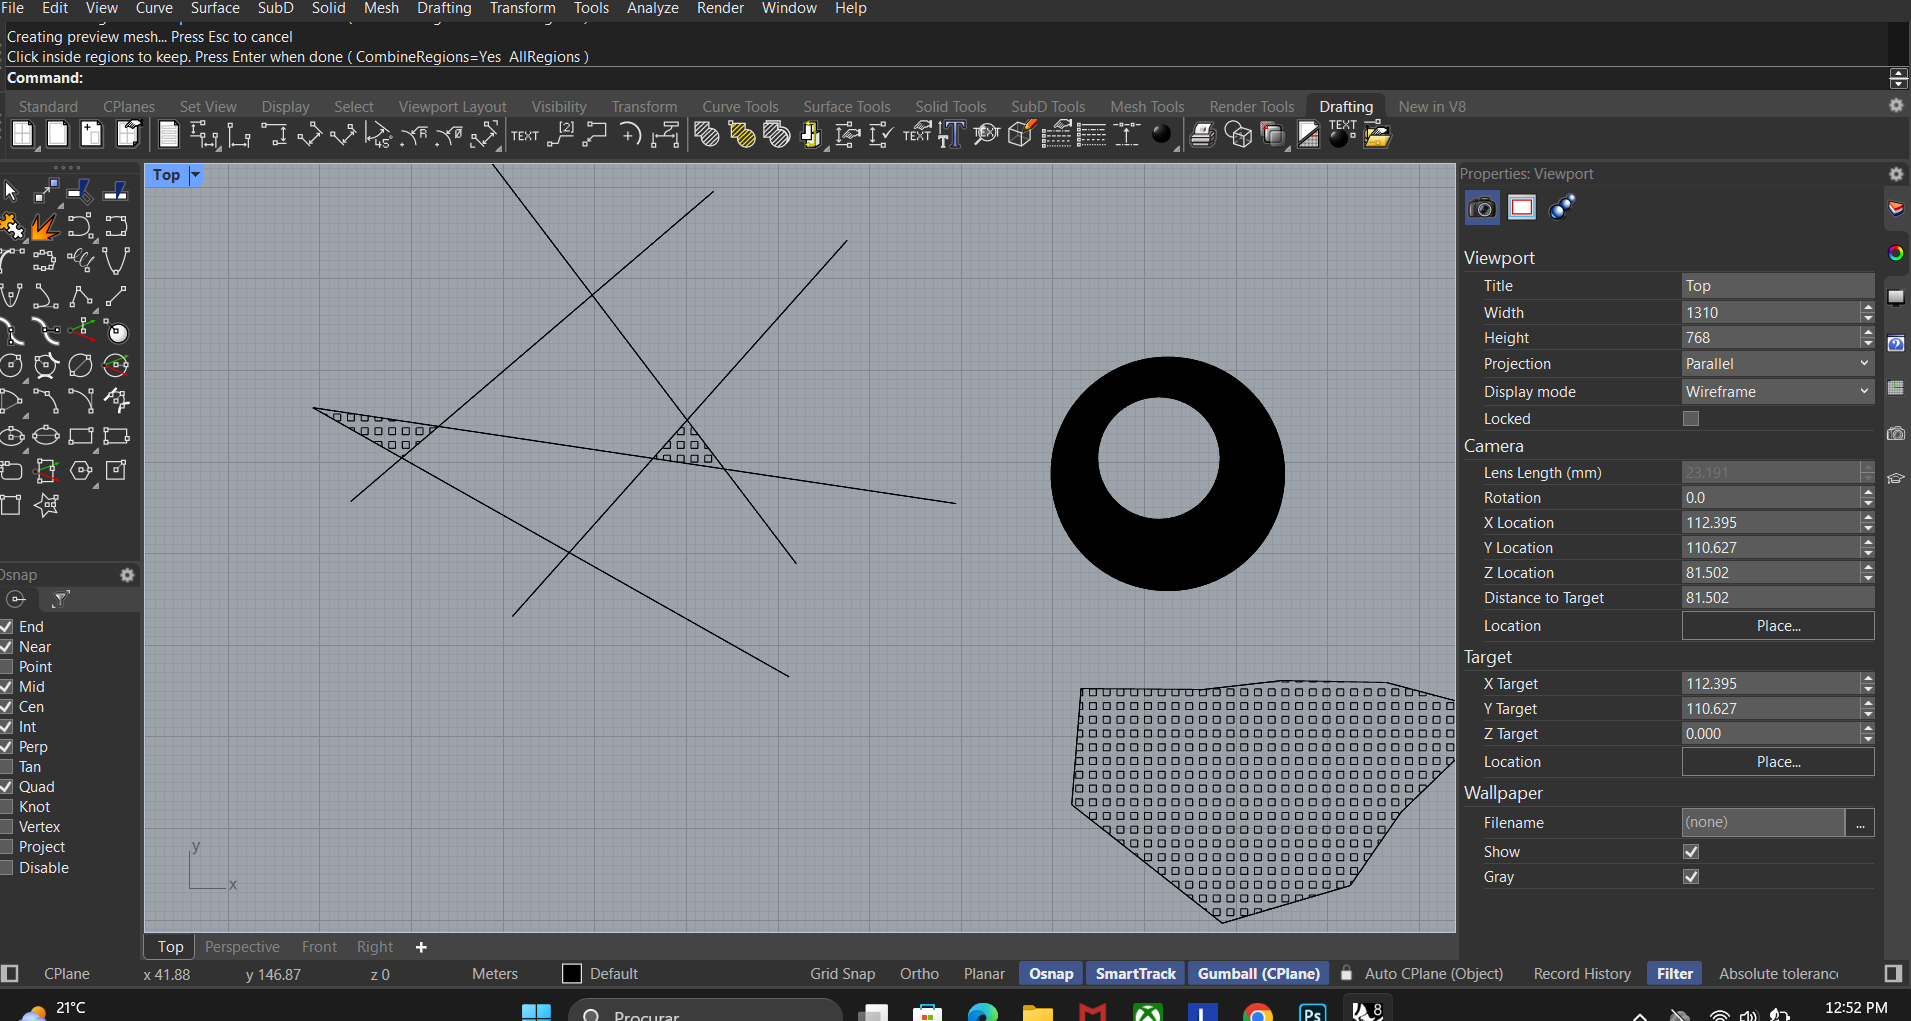Open the Top viewport title menu arrow
This screenshot has width=1911, height=1021.
[196, 175]
